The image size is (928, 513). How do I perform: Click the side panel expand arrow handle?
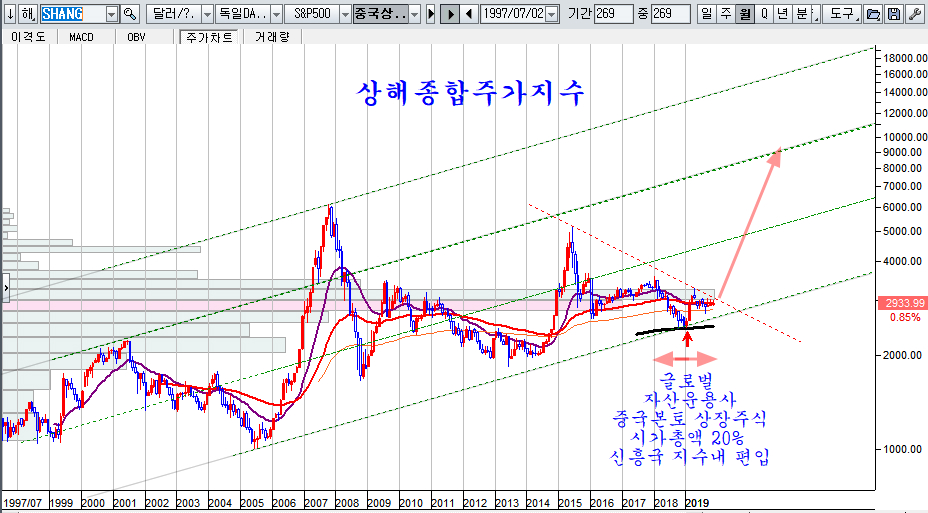point(6,288)
